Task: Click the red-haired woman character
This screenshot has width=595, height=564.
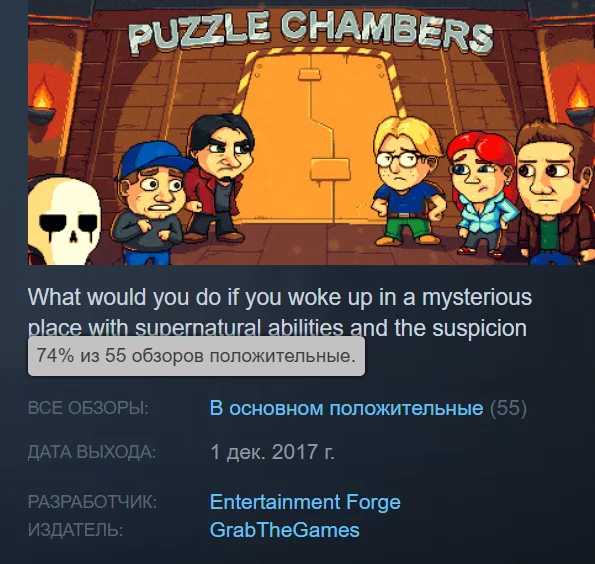Action: click(x=481, y=192)
